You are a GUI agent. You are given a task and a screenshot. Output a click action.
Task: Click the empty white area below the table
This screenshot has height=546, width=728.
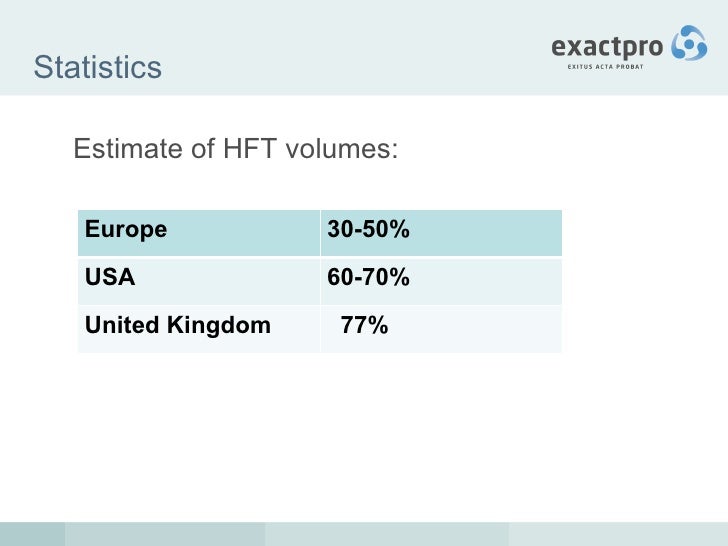[364, 436]
